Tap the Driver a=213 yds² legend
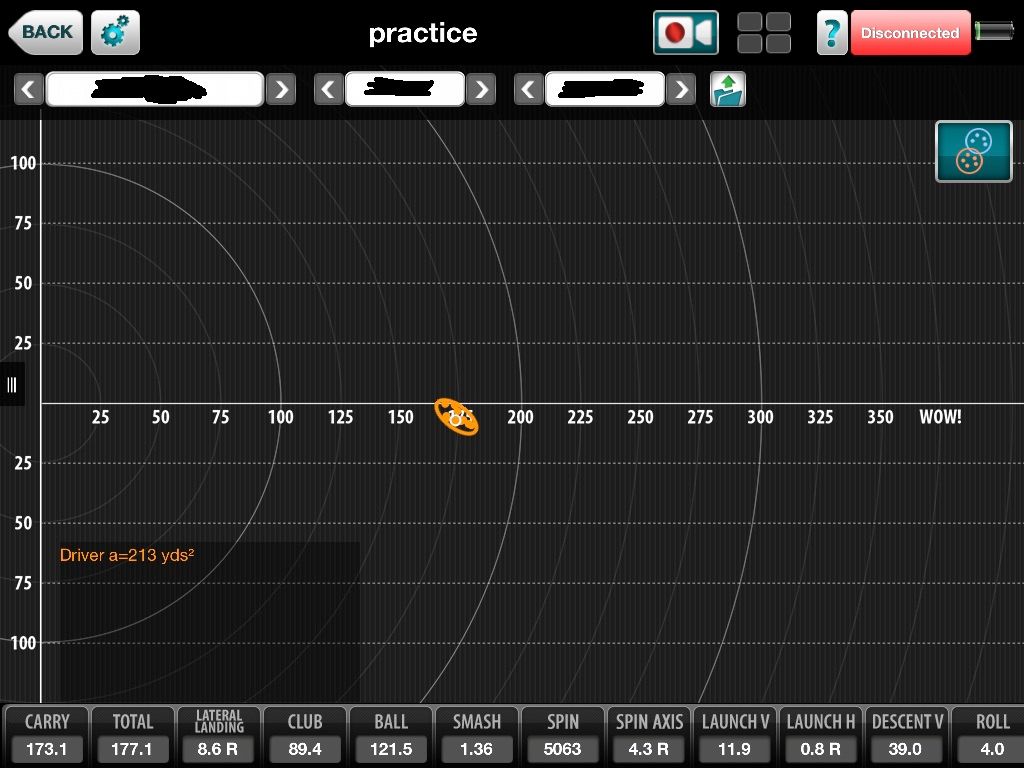Image resolution: width=1024 pixels, height=768 pixels. pos(127,555)
